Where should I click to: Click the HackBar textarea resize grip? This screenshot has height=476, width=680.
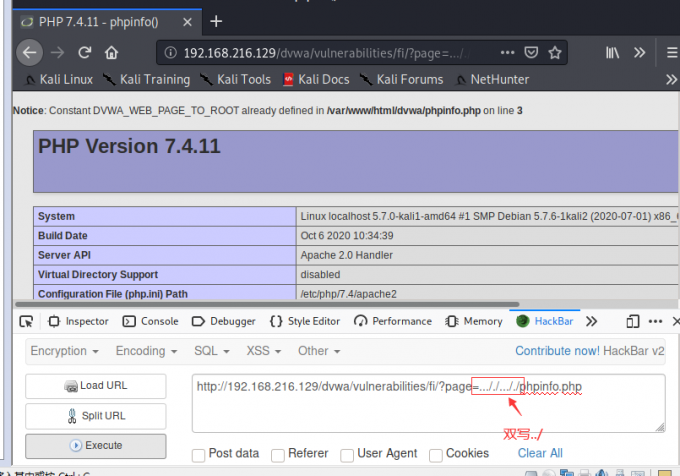(x=660, y=427)
